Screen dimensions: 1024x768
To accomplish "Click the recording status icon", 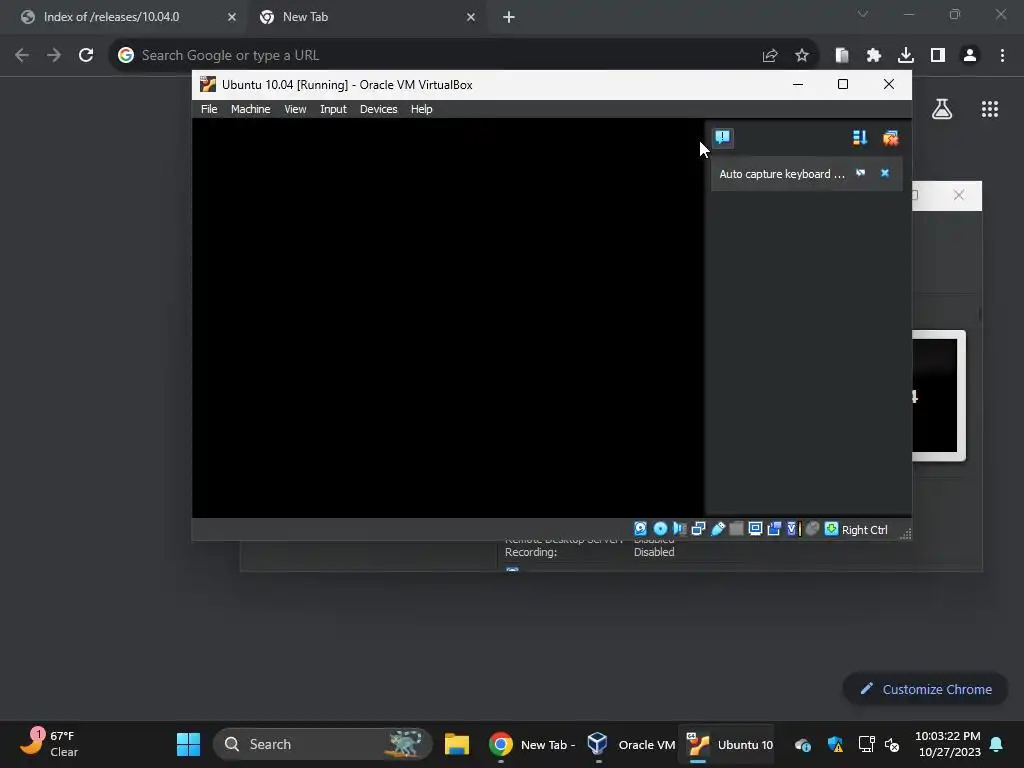I will [x=774, y=529].
